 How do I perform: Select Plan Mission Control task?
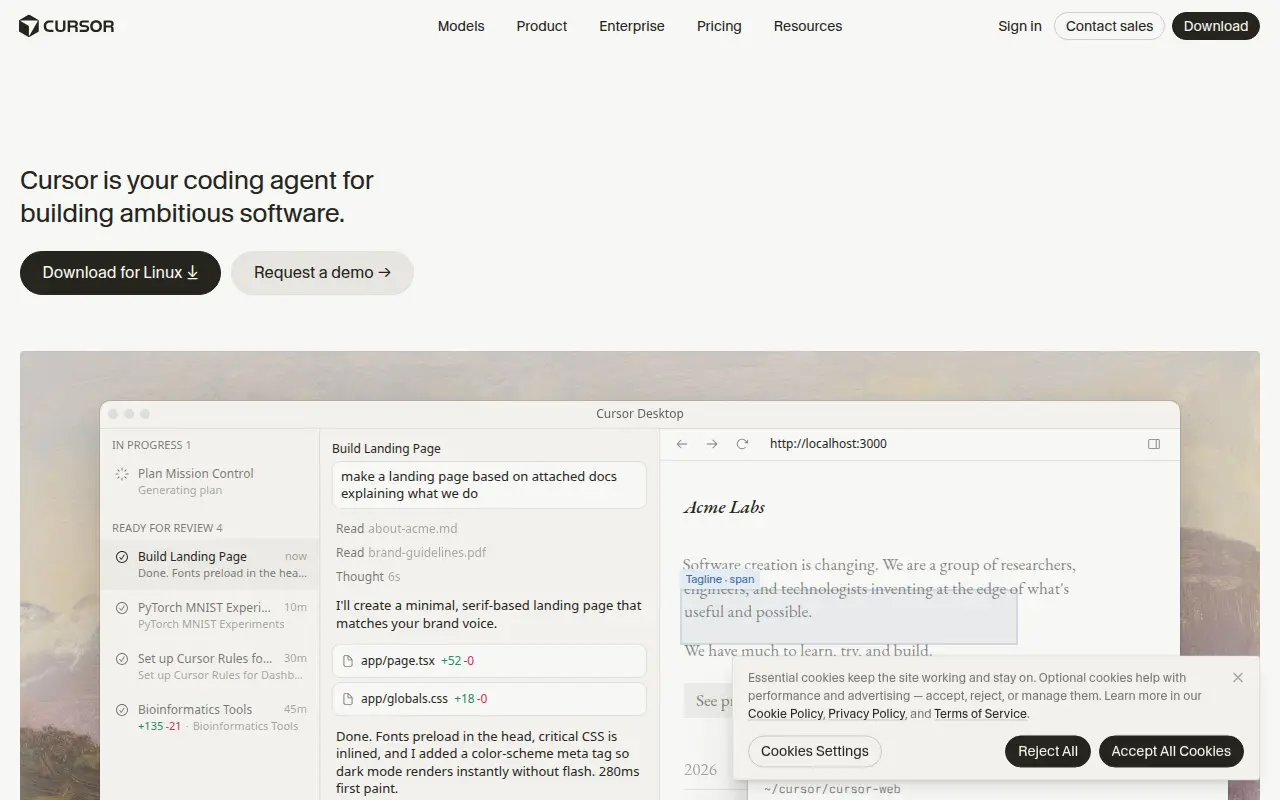[x=210, y=481]
